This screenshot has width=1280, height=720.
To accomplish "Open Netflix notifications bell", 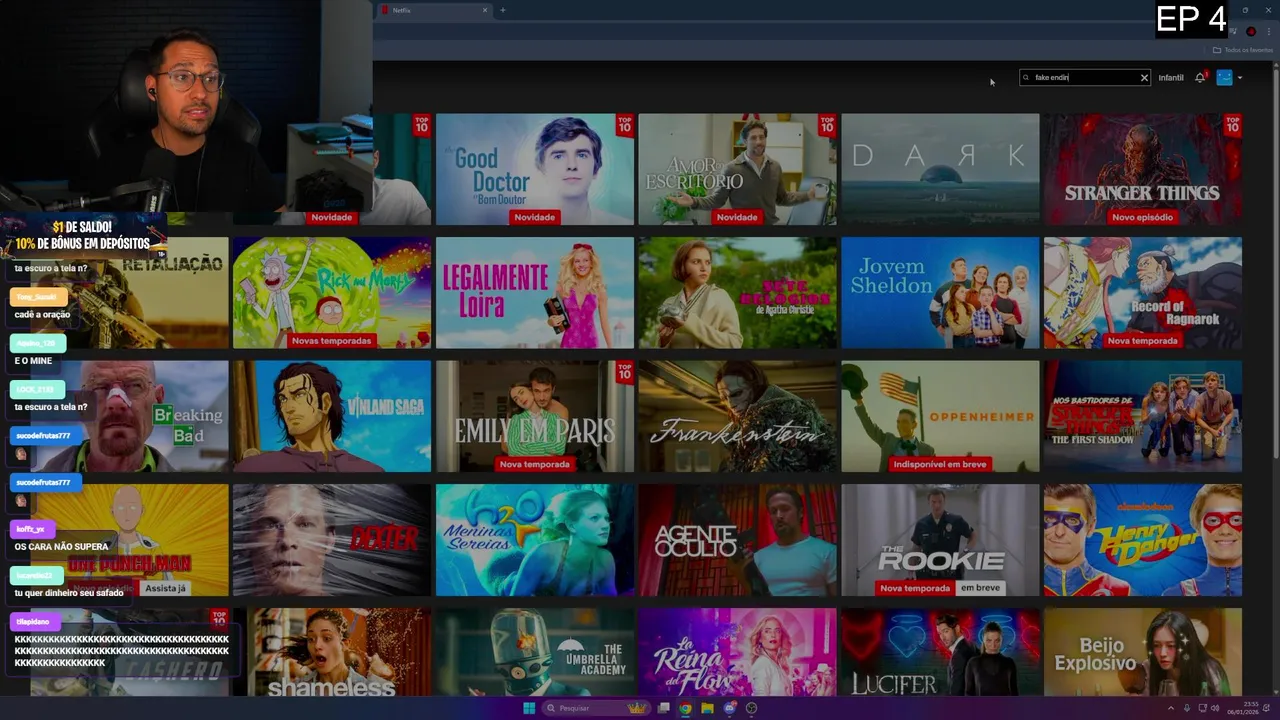I will pyautogui.click(x=1200, y=77).
